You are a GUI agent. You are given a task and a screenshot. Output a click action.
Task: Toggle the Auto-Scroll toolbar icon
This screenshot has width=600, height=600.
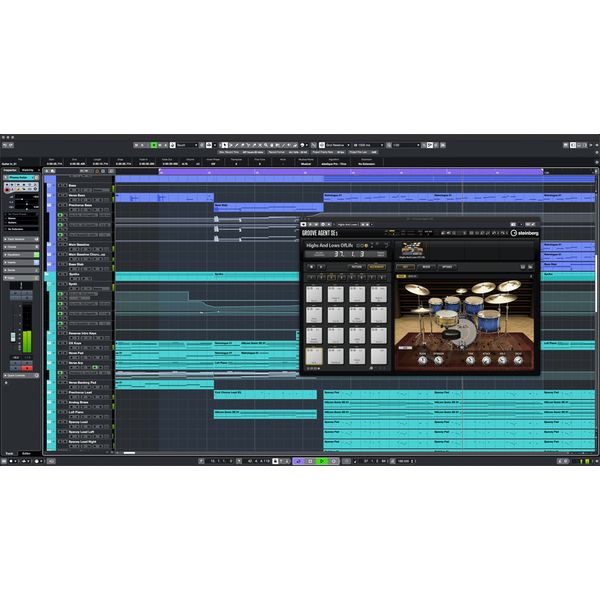pyautogui.click(x=209, y=145)
